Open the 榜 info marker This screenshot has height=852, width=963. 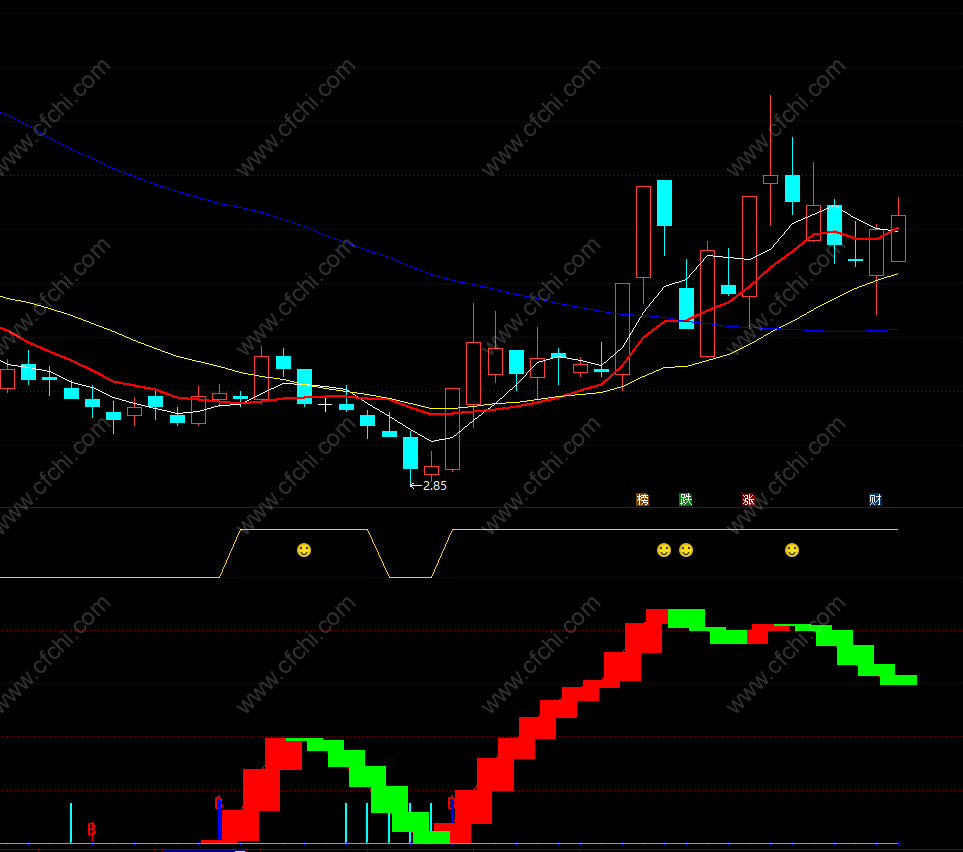coord(642,499)
